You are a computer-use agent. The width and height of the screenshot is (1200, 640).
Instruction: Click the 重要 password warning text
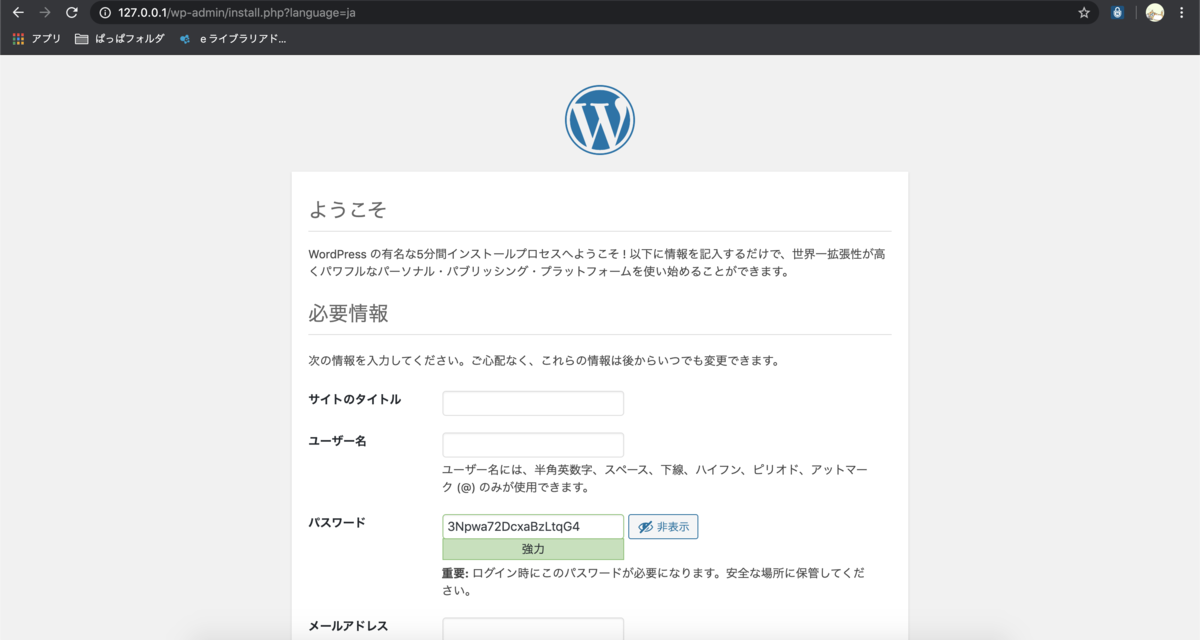pos(654,582)
